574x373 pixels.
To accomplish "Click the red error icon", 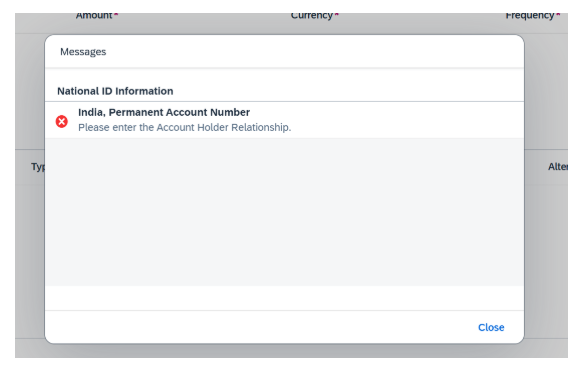I will point(62,122).
